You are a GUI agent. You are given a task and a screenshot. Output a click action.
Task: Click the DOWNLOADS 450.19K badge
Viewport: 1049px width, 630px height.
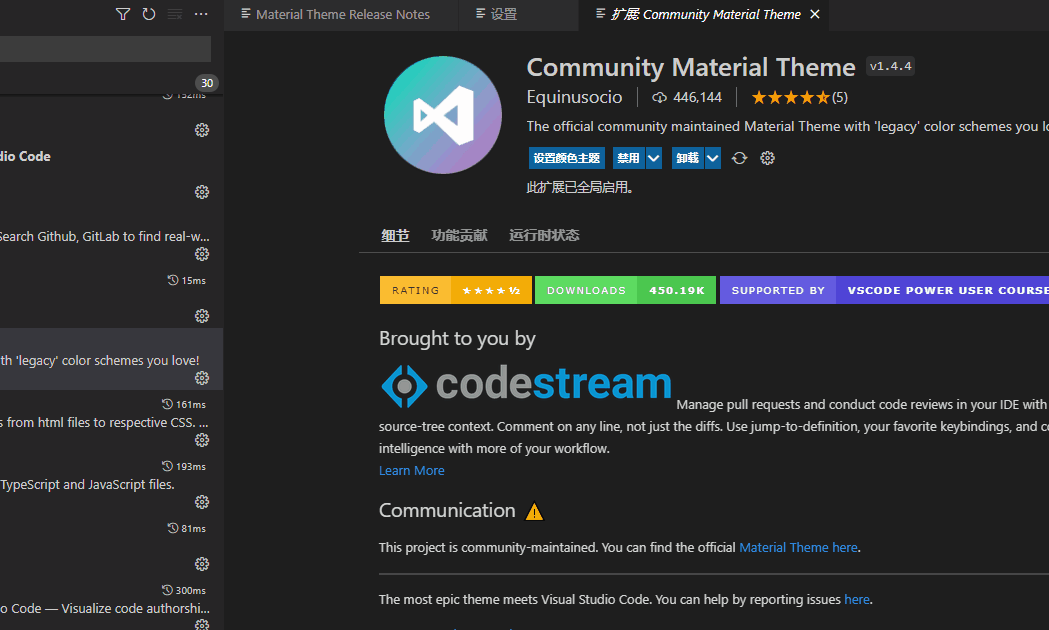pyautogui.click(x=625, y=290)
